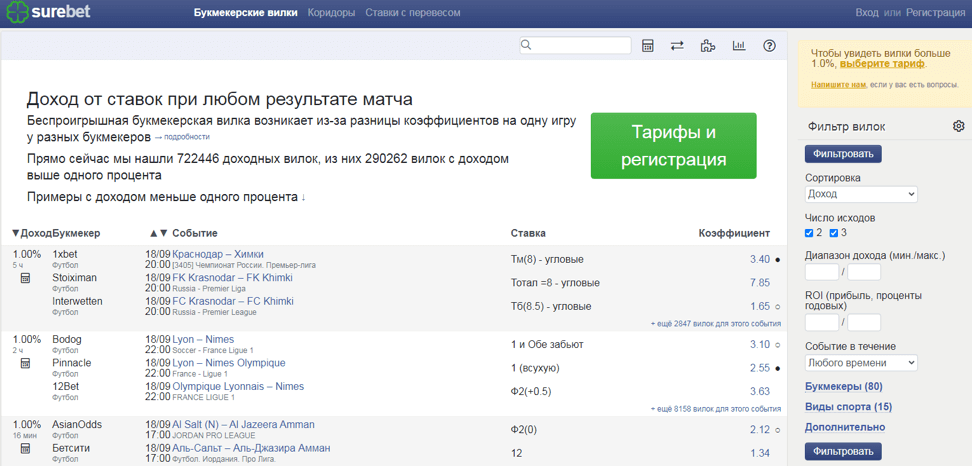This screenshot has height=466, width=972.
Task: Open the Событие в течение dropdown
Action: 861,363
